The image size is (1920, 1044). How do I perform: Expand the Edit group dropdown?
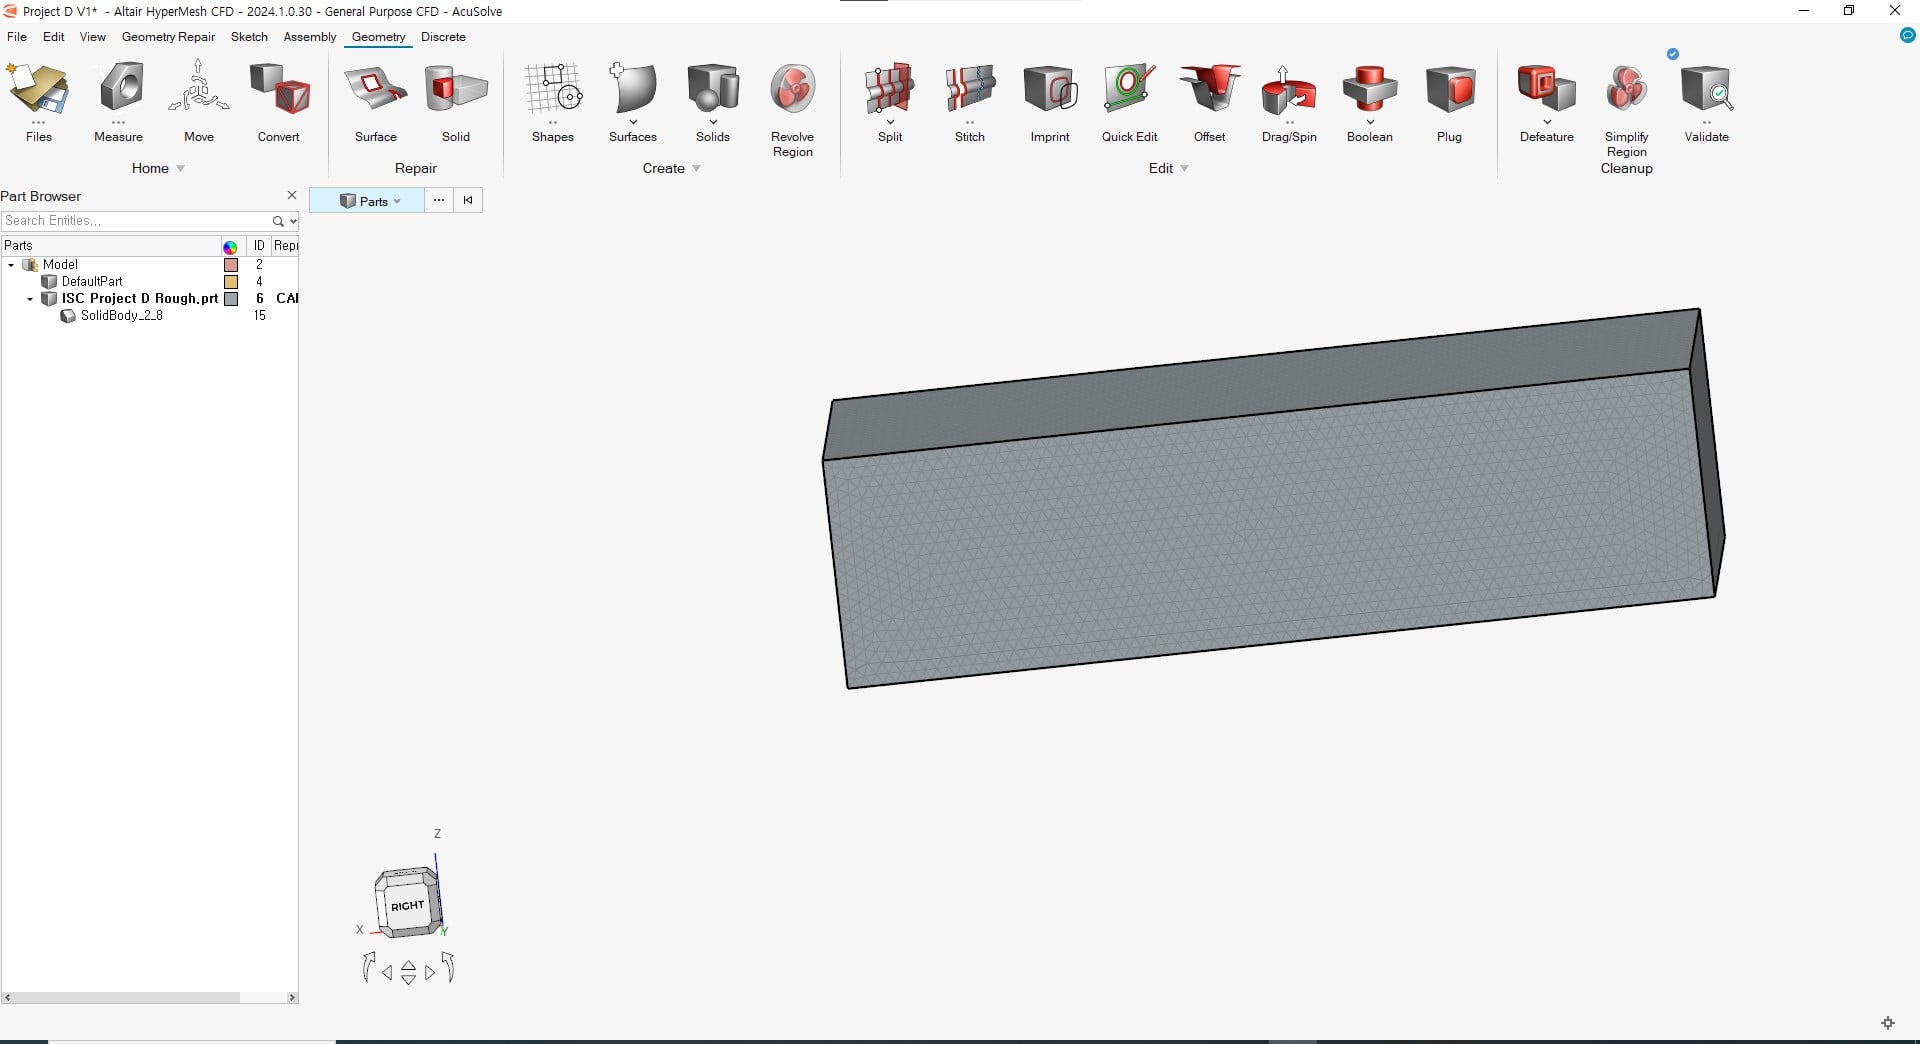[x=1185, y=169]
